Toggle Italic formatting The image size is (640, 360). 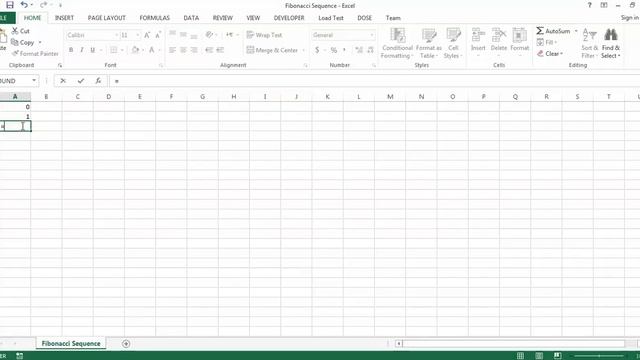point(82,50)
